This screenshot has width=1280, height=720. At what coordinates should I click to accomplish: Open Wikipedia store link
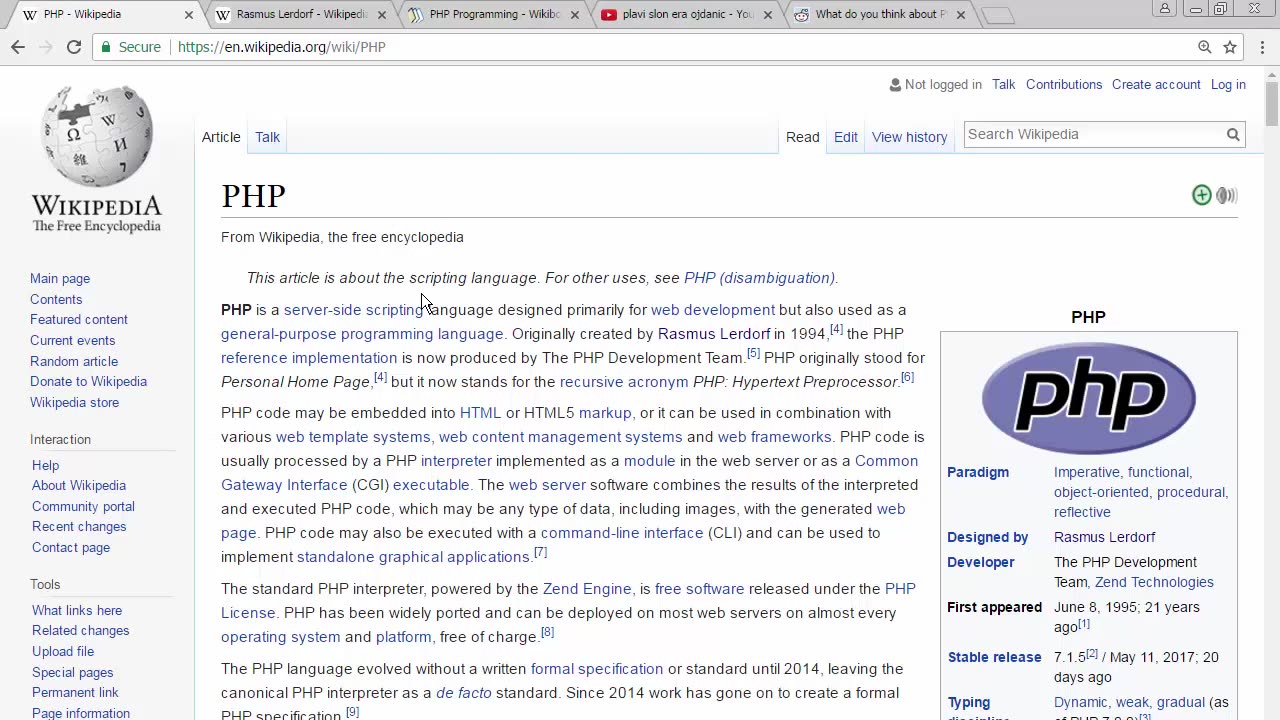click(x=74, y=403)
